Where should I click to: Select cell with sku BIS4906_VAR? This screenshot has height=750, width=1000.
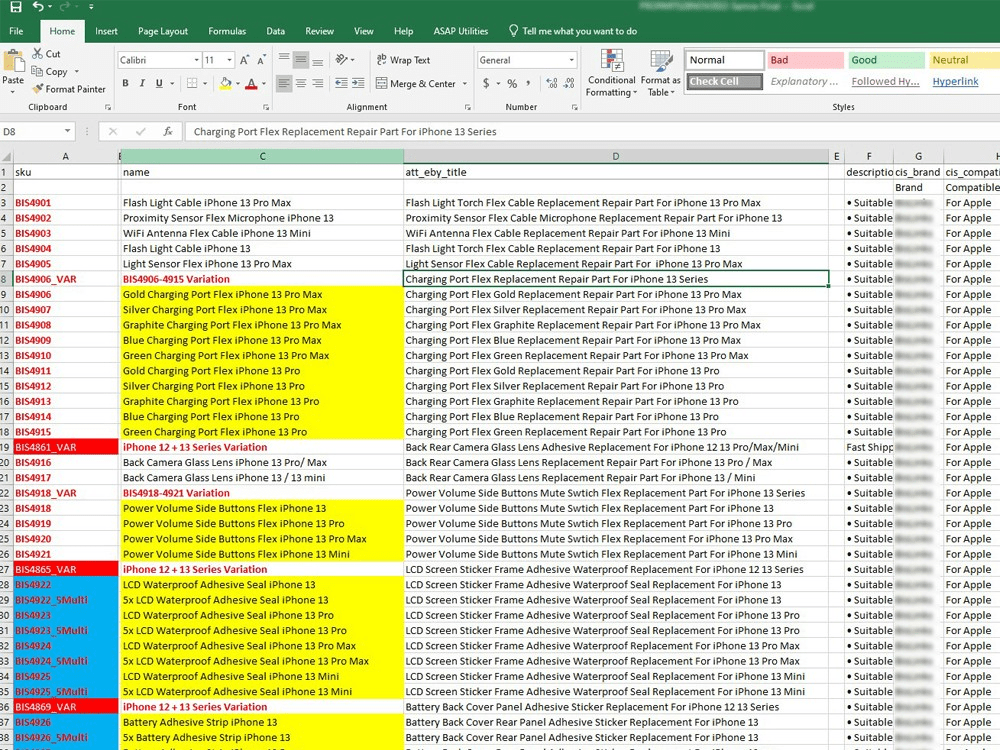click(x=66, y=279)
